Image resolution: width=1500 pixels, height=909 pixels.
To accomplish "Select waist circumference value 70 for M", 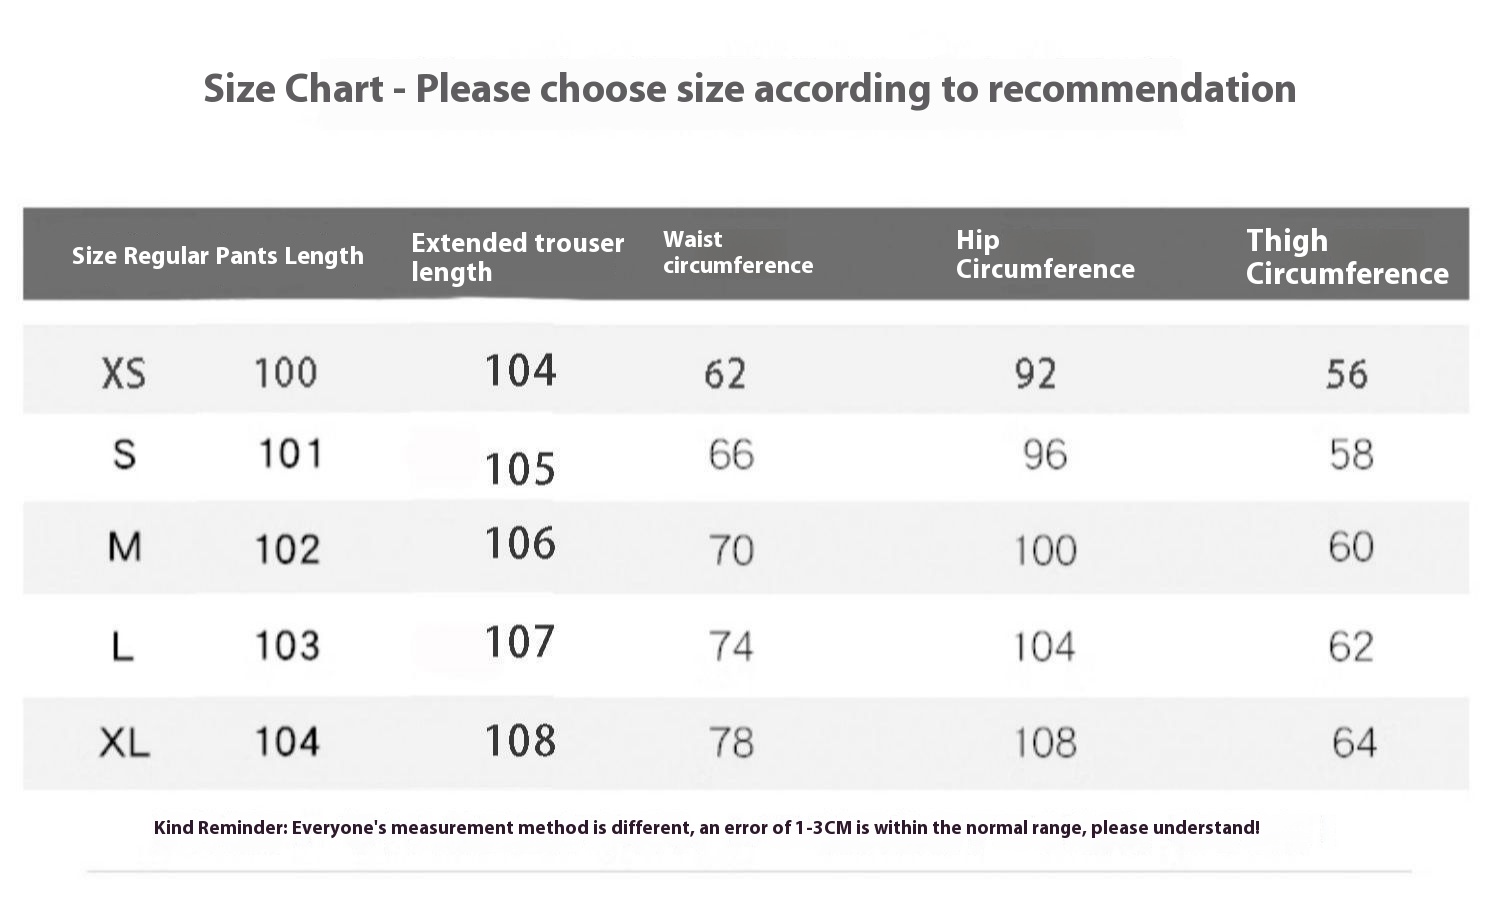I will tap(731, 550).
